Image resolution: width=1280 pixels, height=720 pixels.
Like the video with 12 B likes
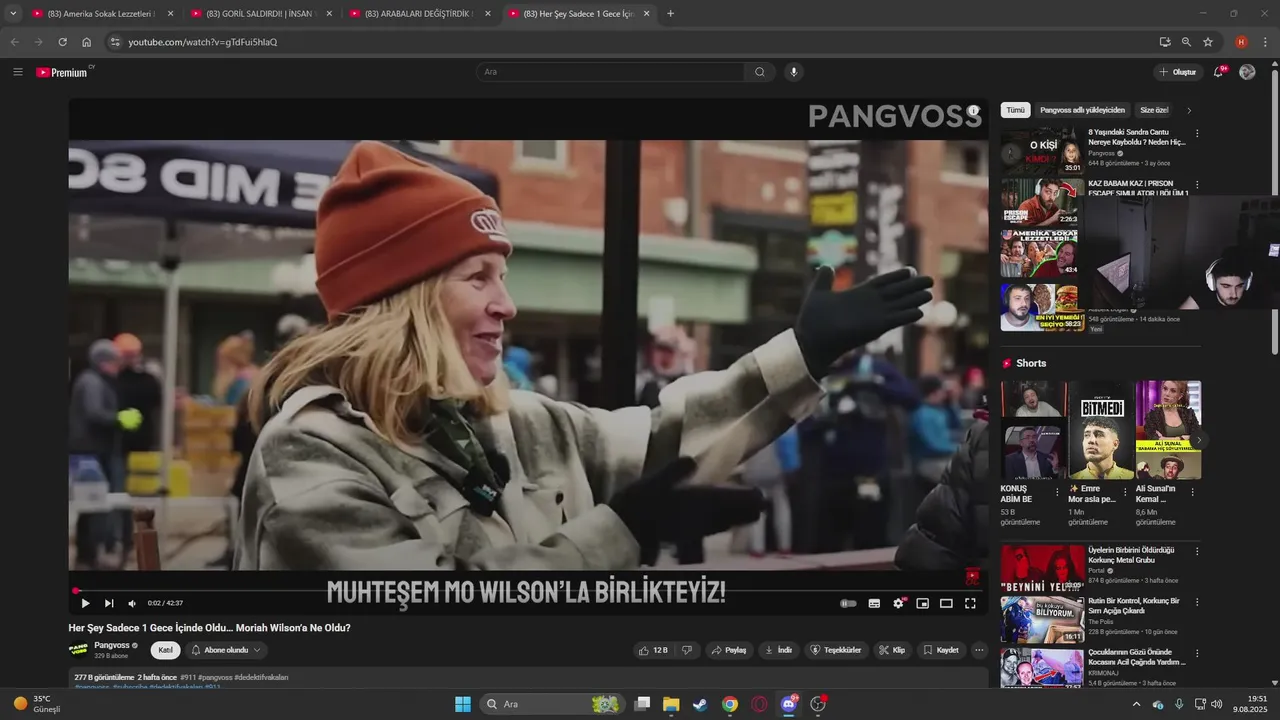click(653, 650)
